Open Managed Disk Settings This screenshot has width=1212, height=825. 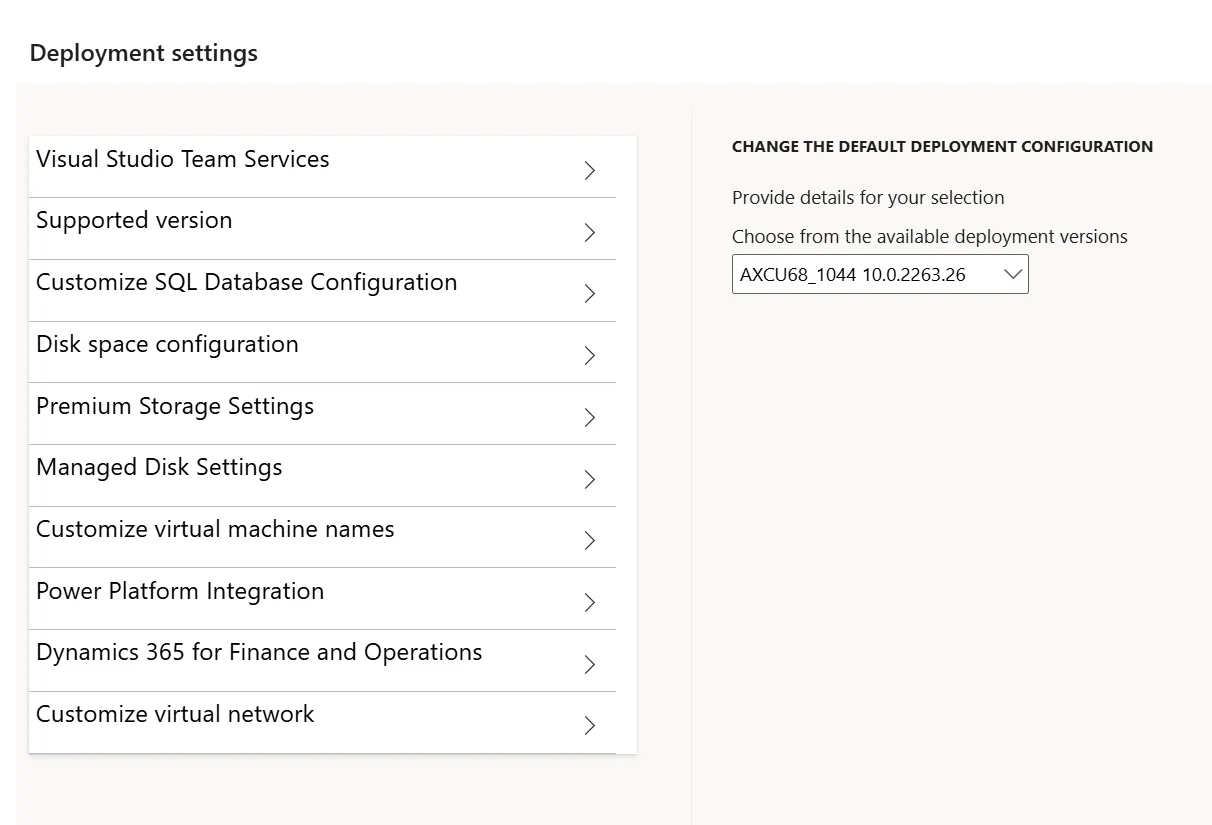322,476
